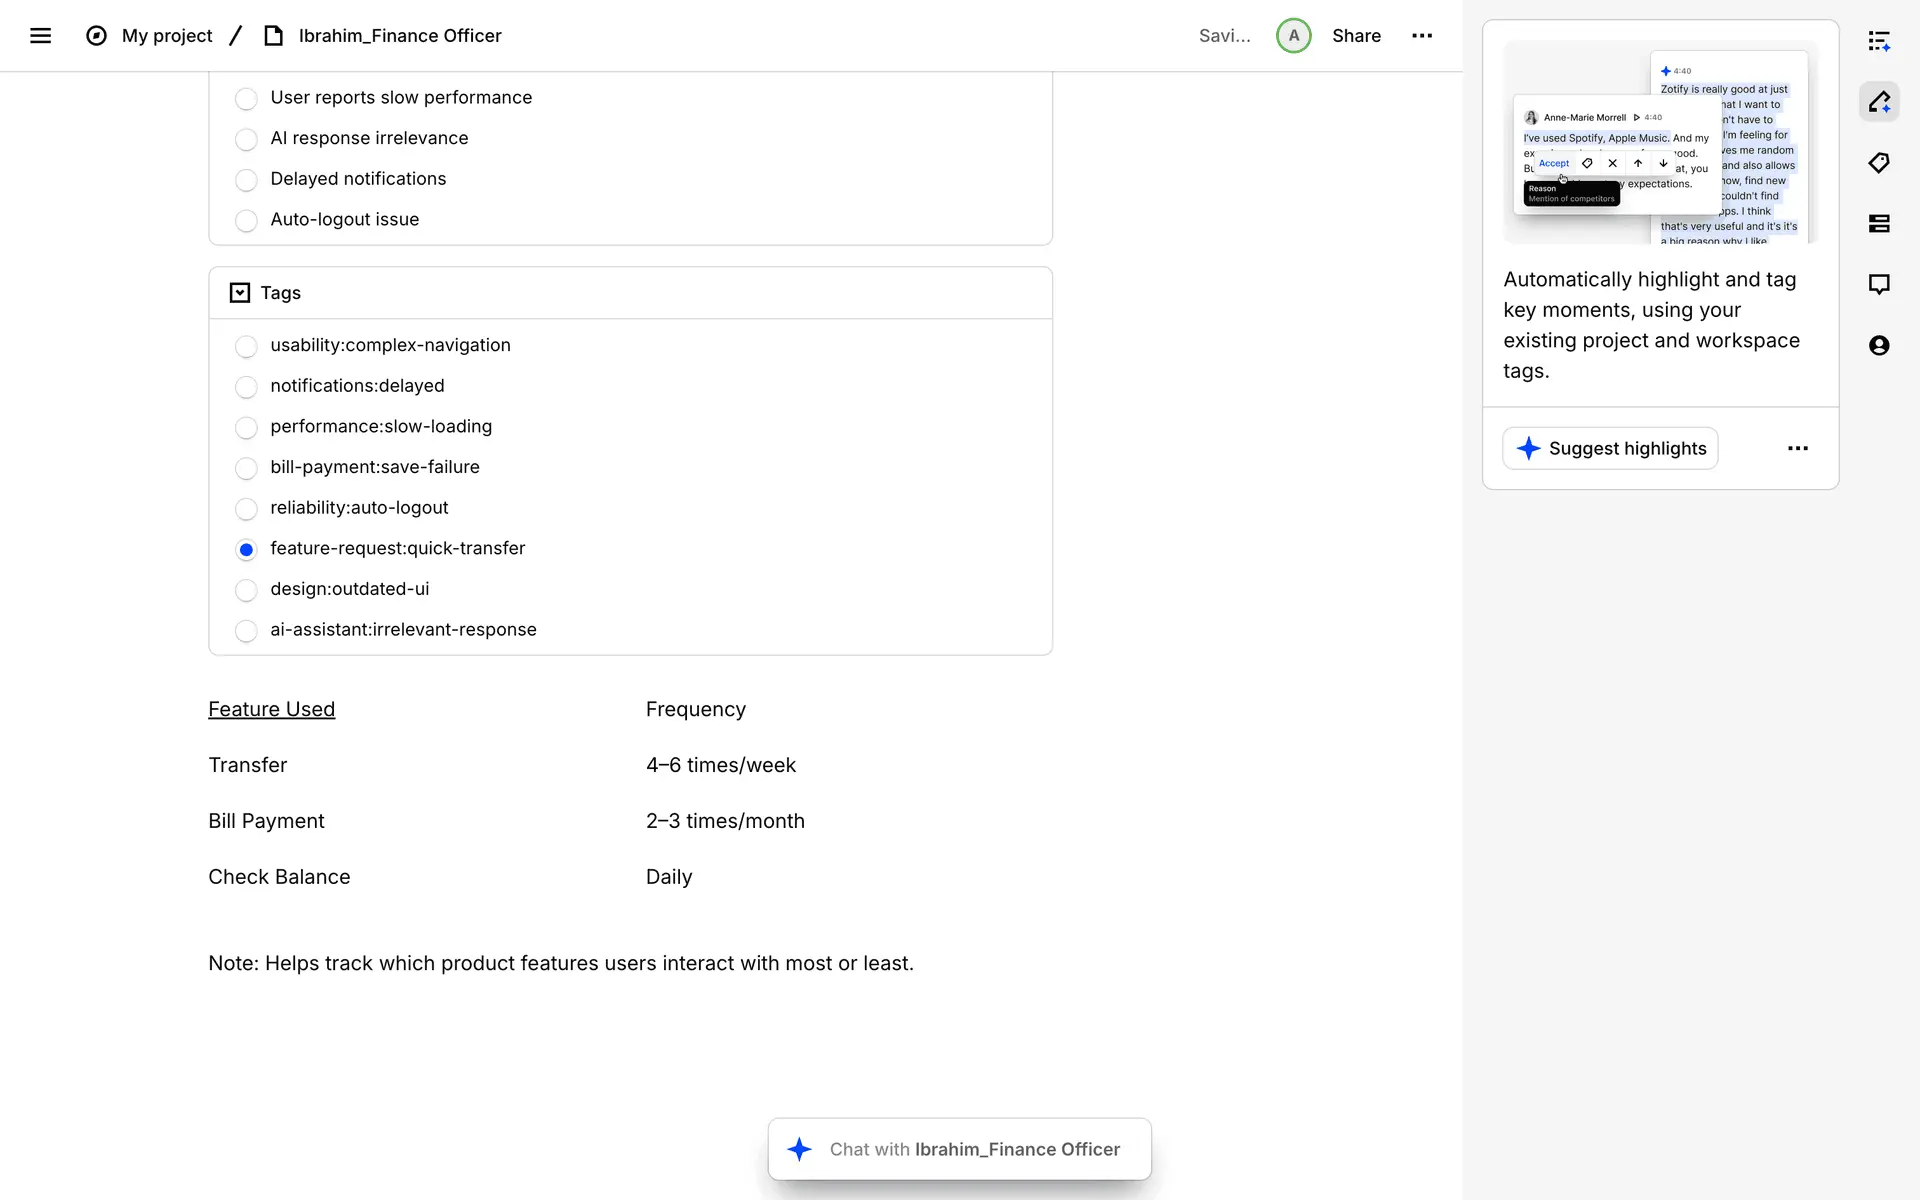Image resolution: width=1920 pixels, height=1200 pixels.
Task: Choose the Auto-logout issue option
Action: (246, 220)
